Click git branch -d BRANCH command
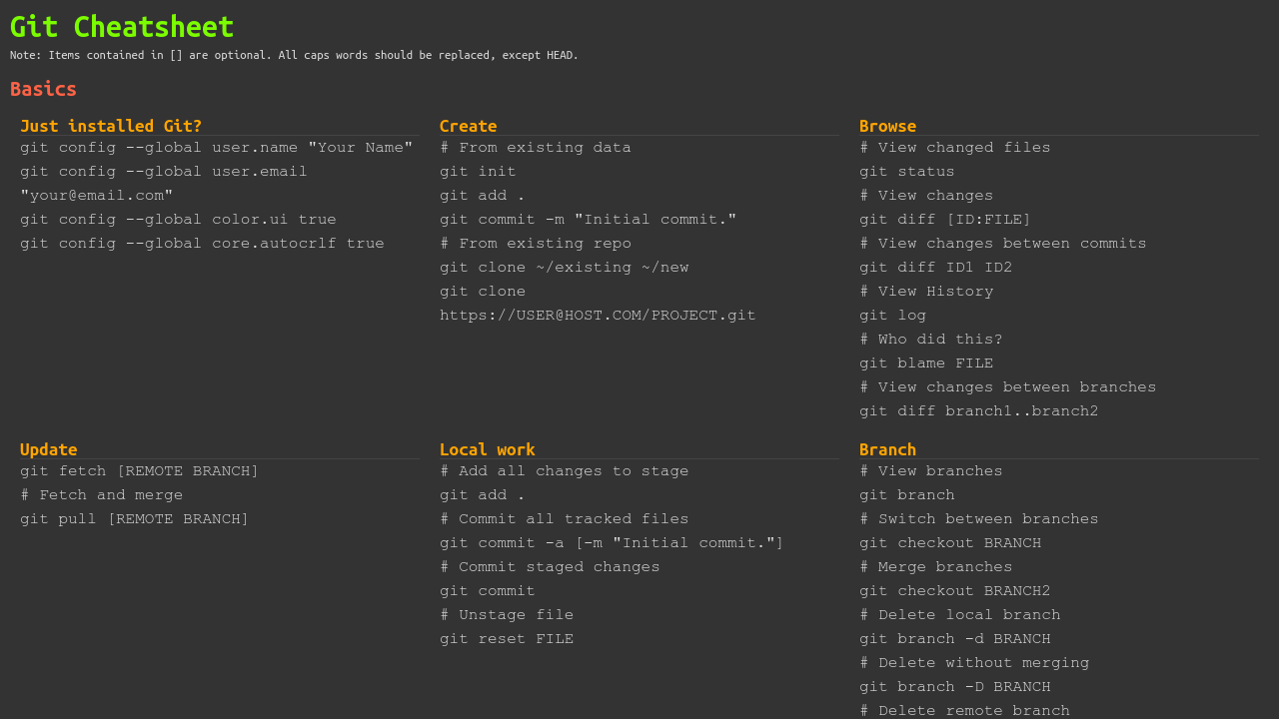The height and width of the screenshot is (719, 1279). pyautogui.click(x=954, y=639)
